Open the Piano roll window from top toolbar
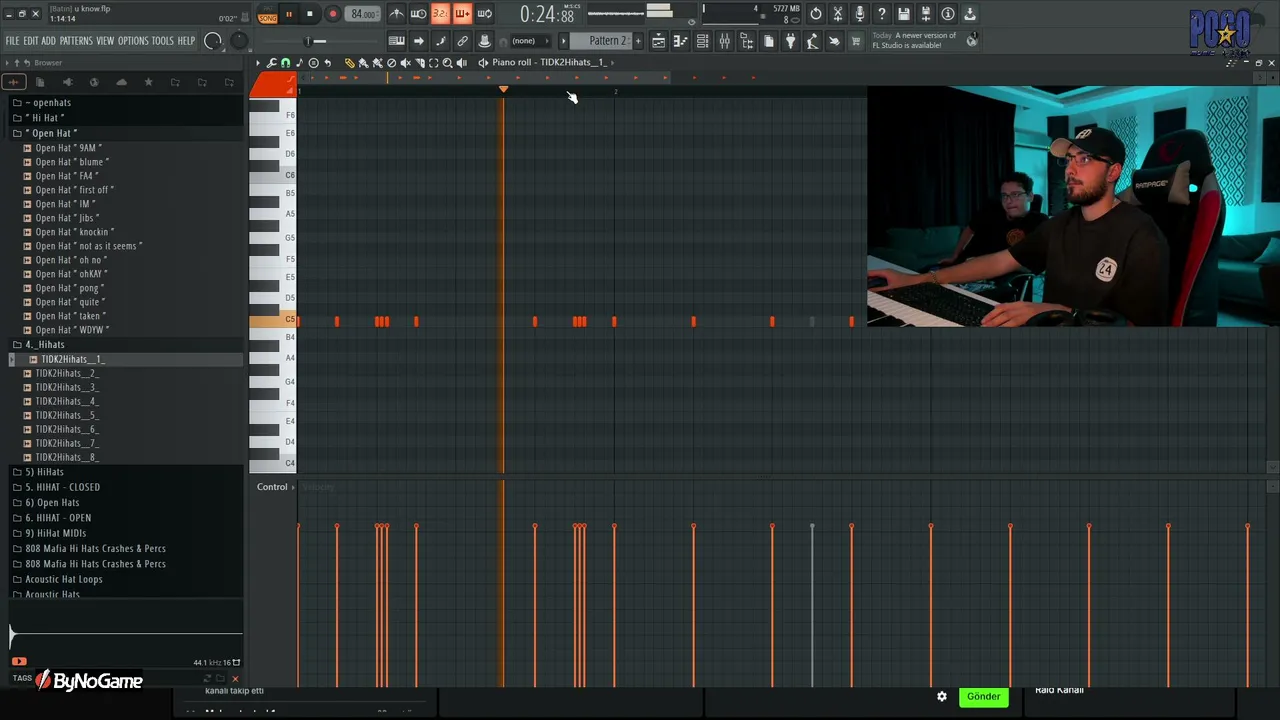Viewport: 1280px width, 720px height. pyautogui.click(x=680, y=41)
